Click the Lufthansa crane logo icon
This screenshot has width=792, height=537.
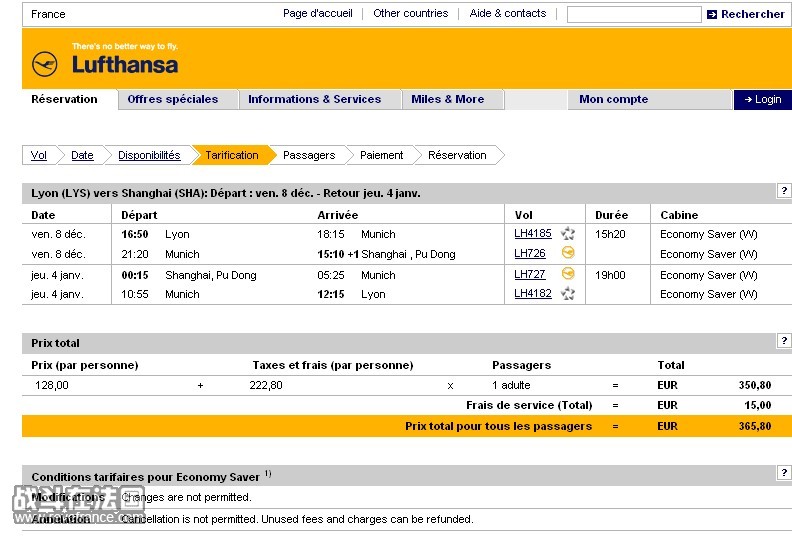point(44,64)
